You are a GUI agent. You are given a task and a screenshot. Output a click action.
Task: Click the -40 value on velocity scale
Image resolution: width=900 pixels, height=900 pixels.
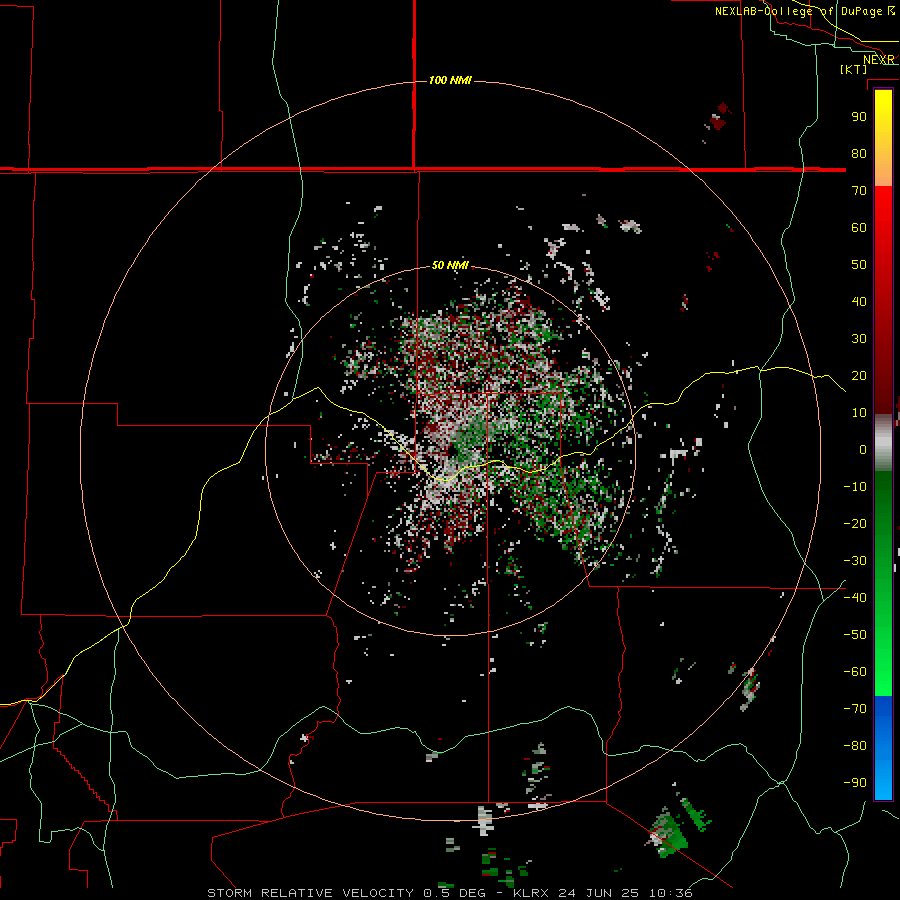855,598
